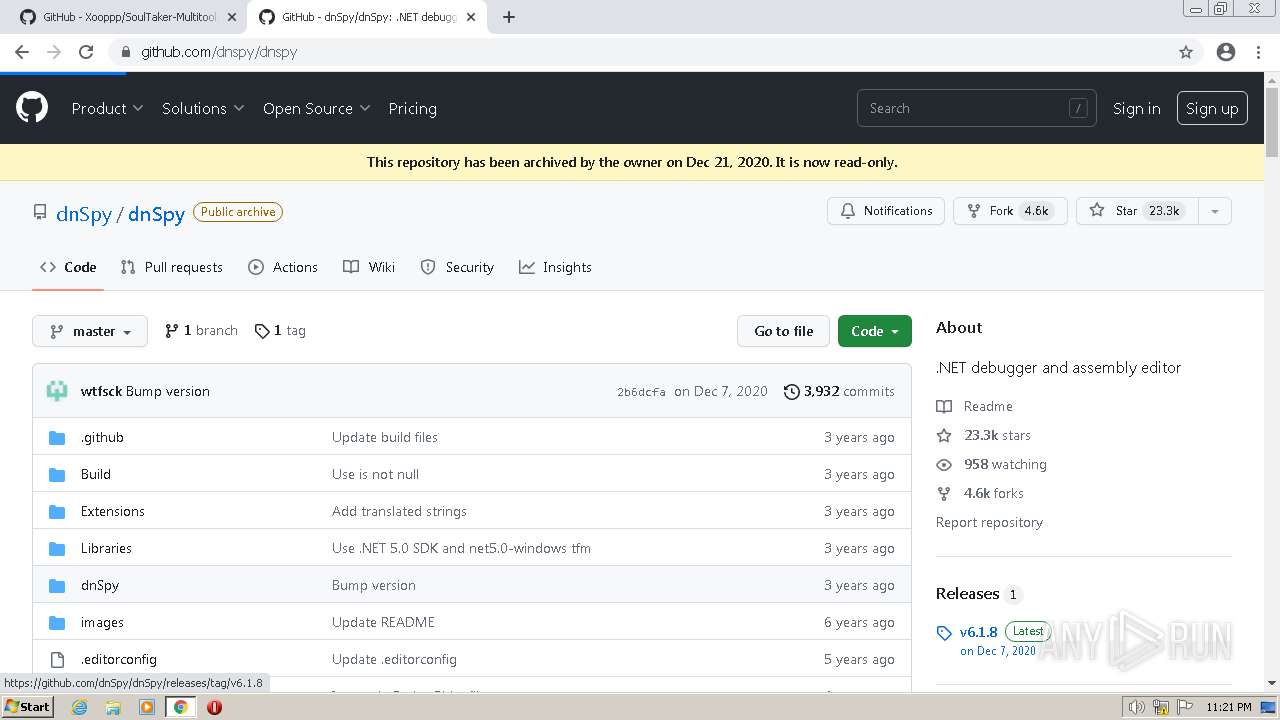The height and width of the screenshot is (720, 1280).
Task: Open the master branch dropdown
Action: coord(90,331)
